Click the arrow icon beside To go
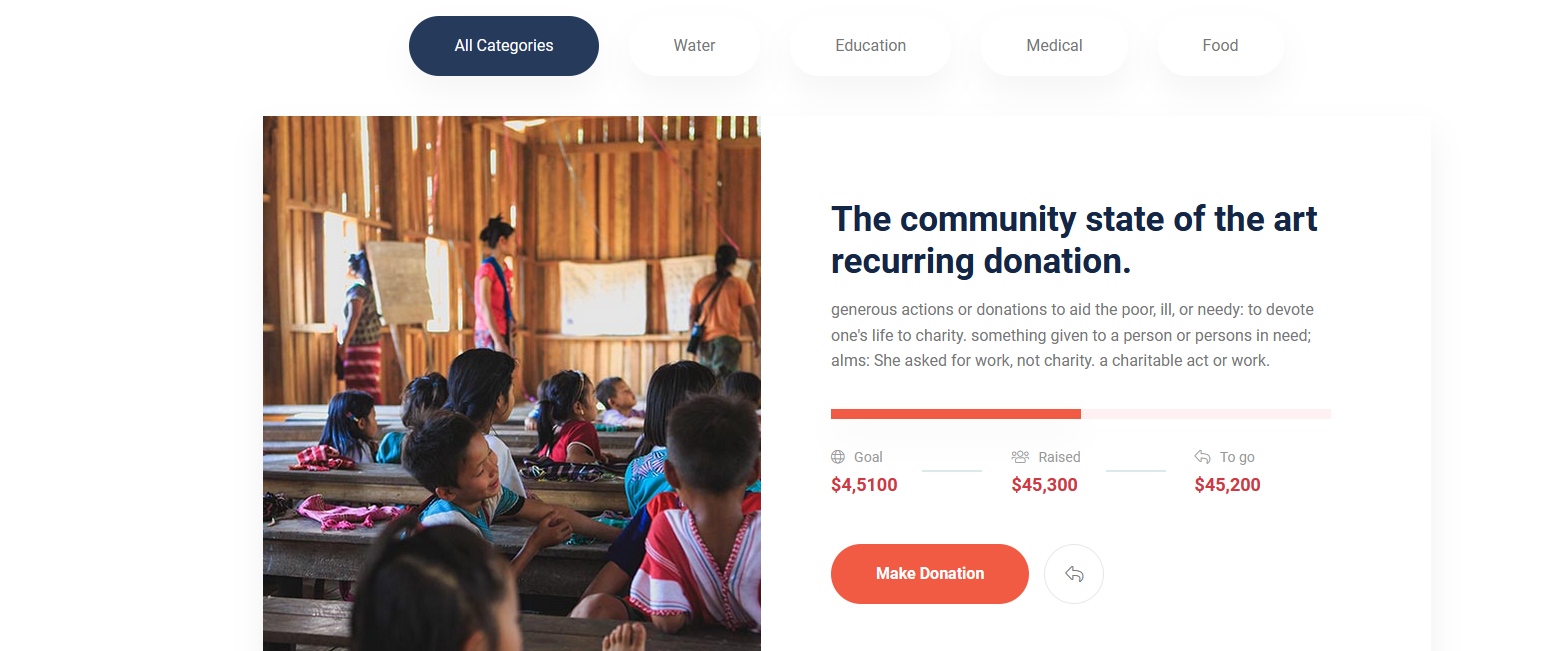The image size is (1546, 651). click(1202, 457)
